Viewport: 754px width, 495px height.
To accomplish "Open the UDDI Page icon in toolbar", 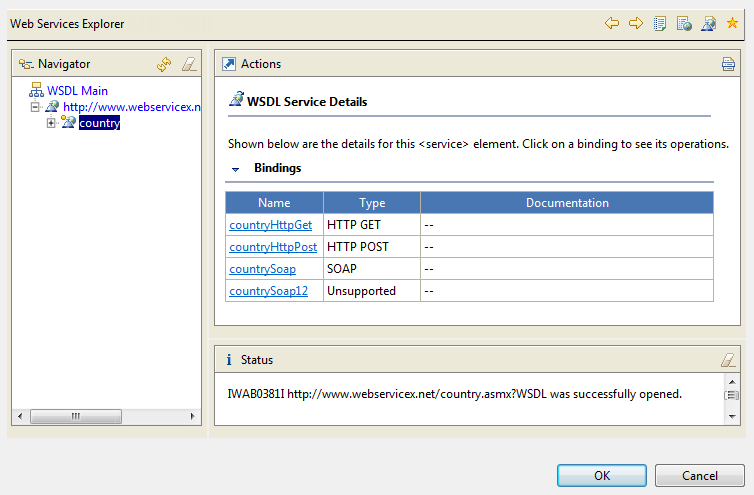I will (660, 23).
